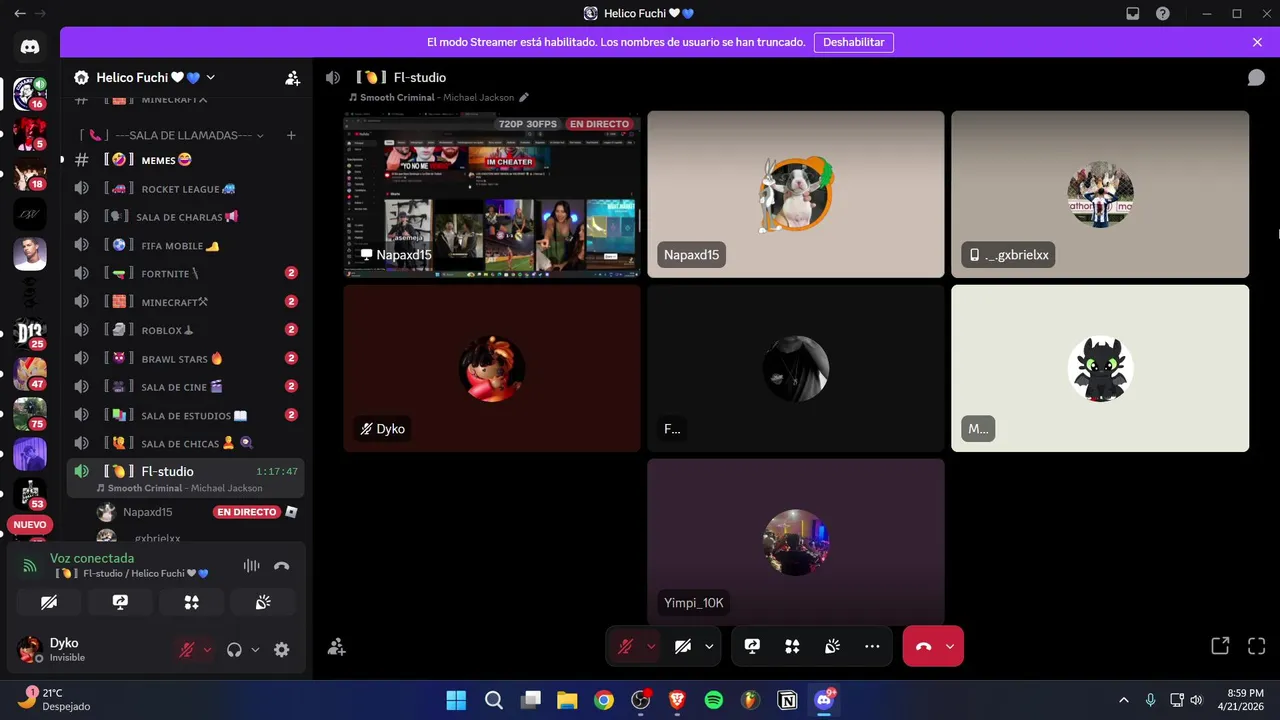Screen dimensions: 1280x720
Task: Enter full screen call view
Action: (1257, 646)
